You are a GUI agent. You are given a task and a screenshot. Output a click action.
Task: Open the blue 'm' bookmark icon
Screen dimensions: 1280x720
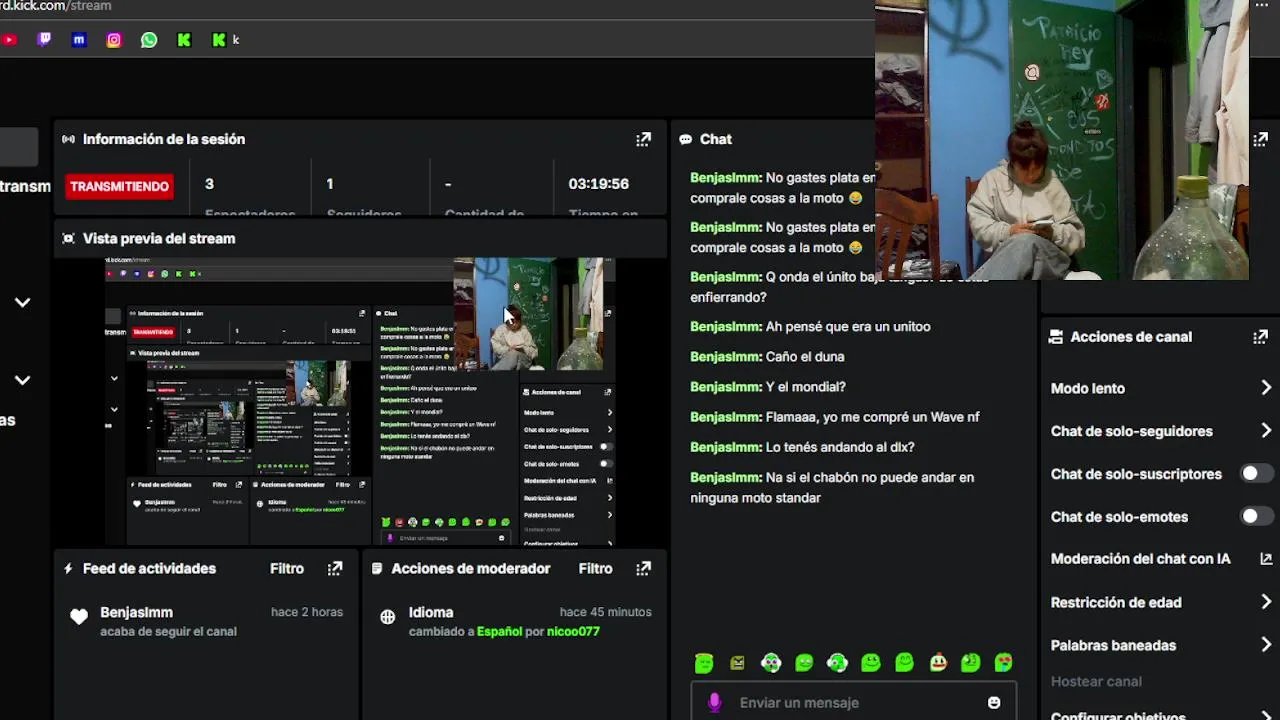coord(79,40)
